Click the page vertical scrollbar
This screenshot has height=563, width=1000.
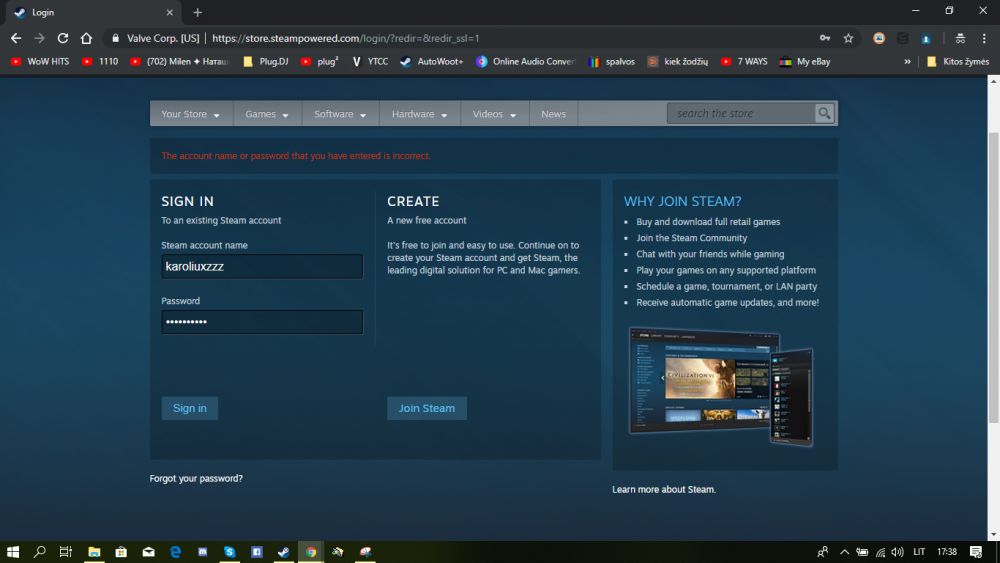[993, 277]
